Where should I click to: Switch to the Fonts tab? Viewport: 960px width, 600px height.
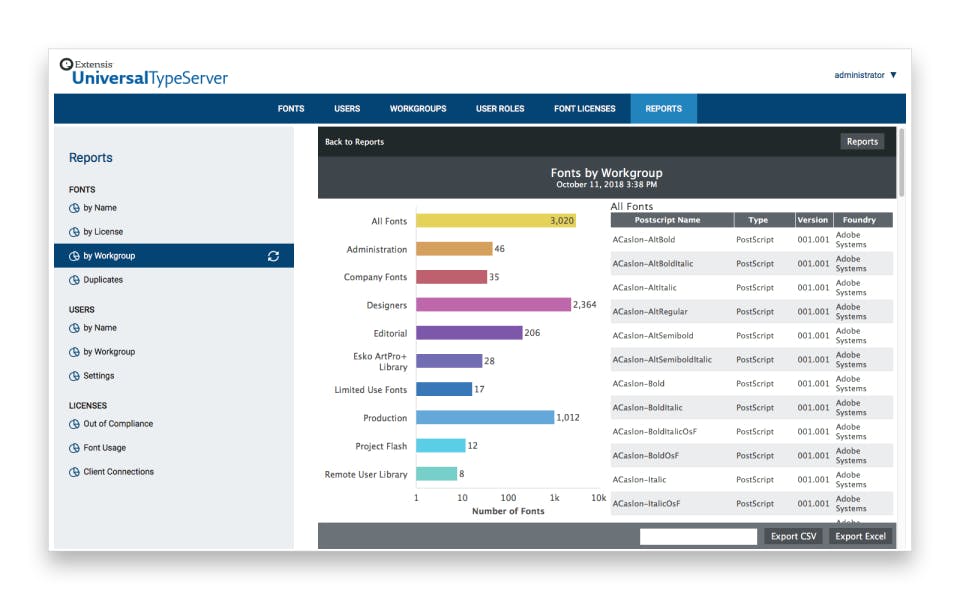(x=291, y=108)
